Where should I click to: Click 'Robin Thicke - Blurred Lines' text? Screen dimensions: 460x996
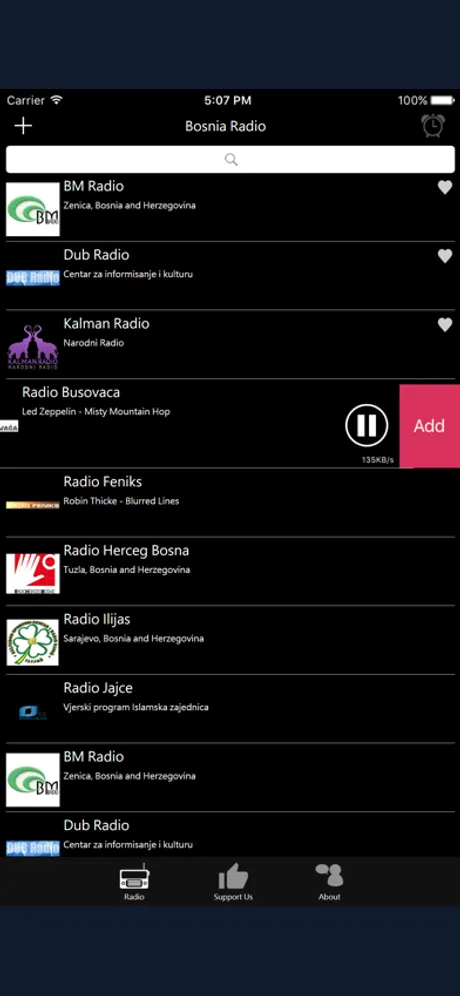pyautogui.click(x=121, y=501)
